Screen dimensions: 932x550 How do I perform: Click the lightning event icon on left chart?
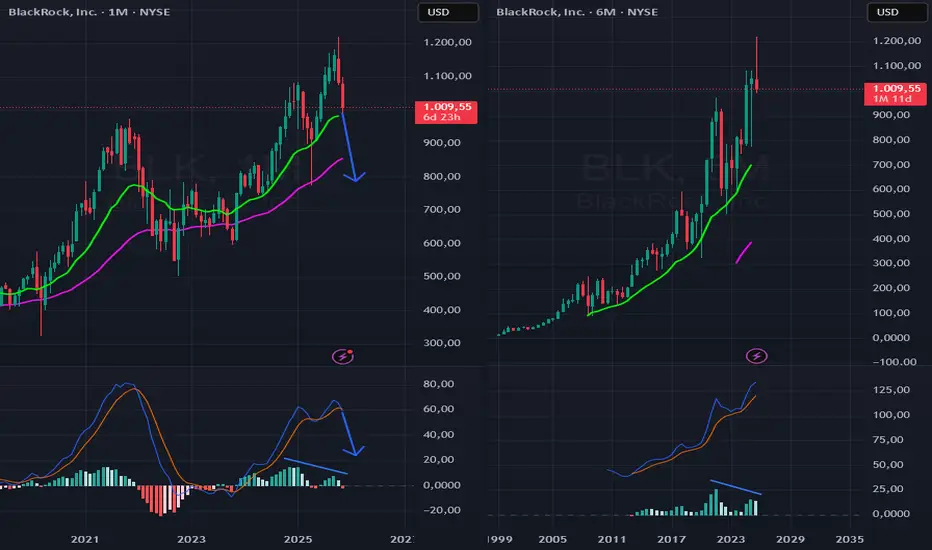click(342, 356)
